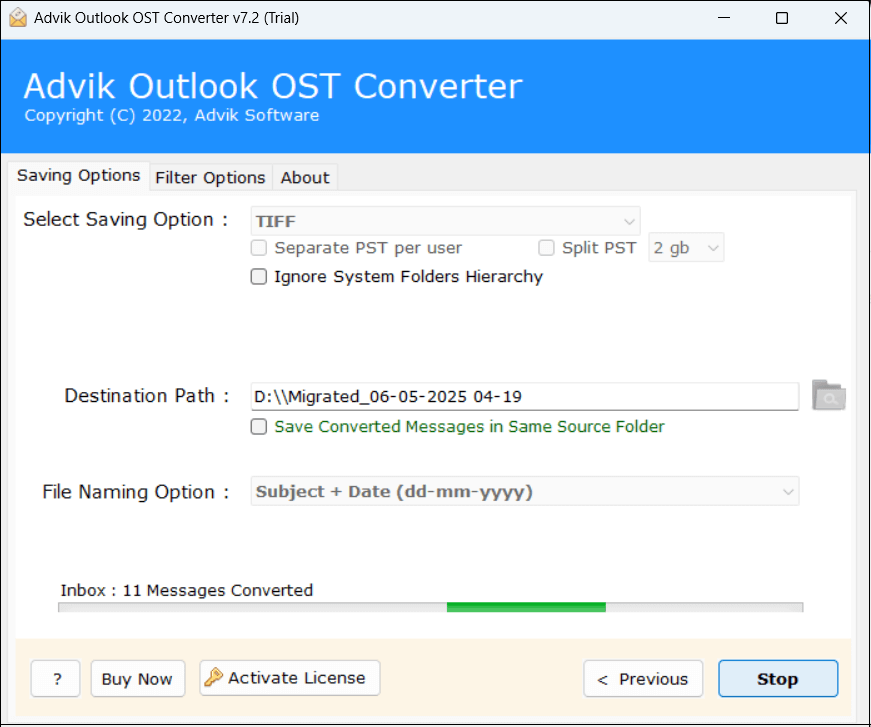Expand the 2 gb split size dropdown

pyautogui.click(x=686, y=248)
